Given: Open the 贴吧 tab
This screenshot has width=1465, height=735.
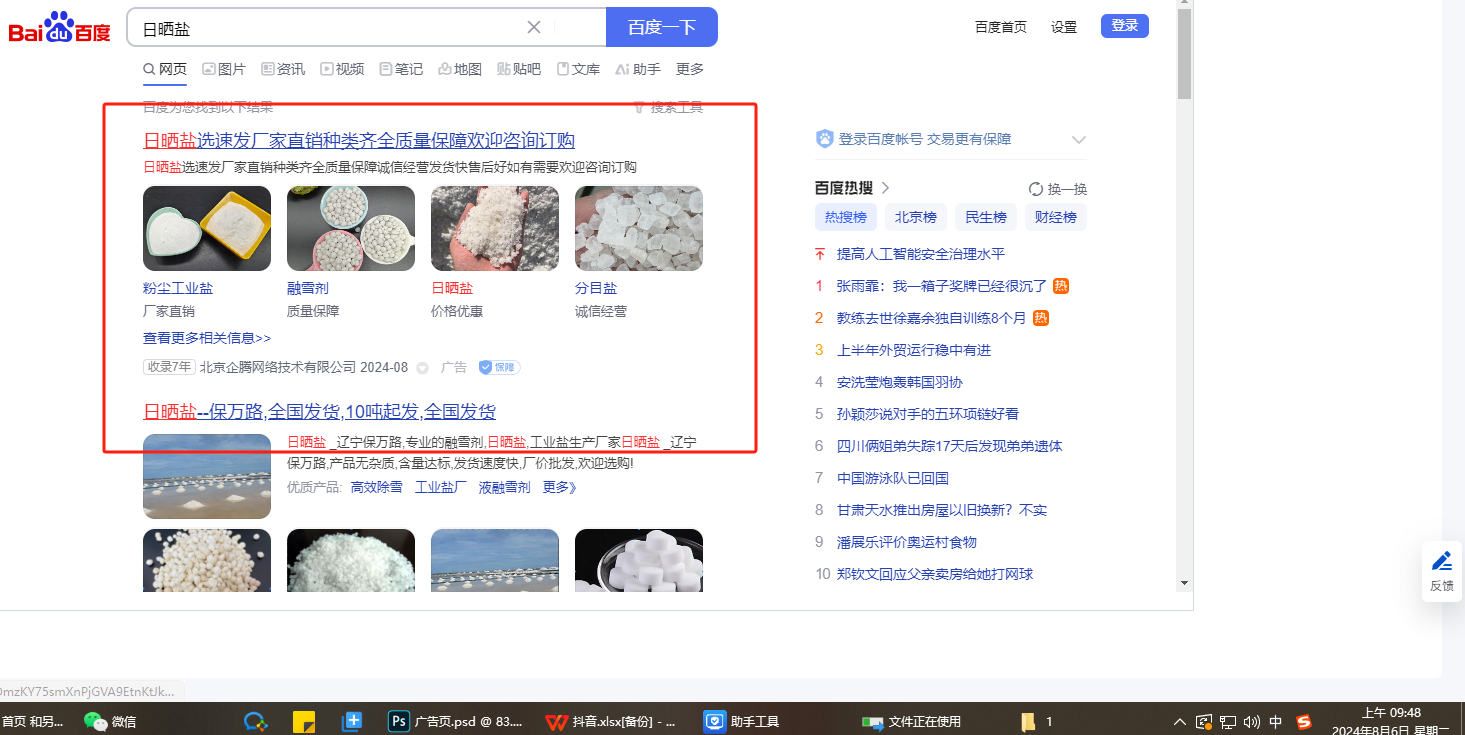Looking at the screenshot, I should (519, 69).
